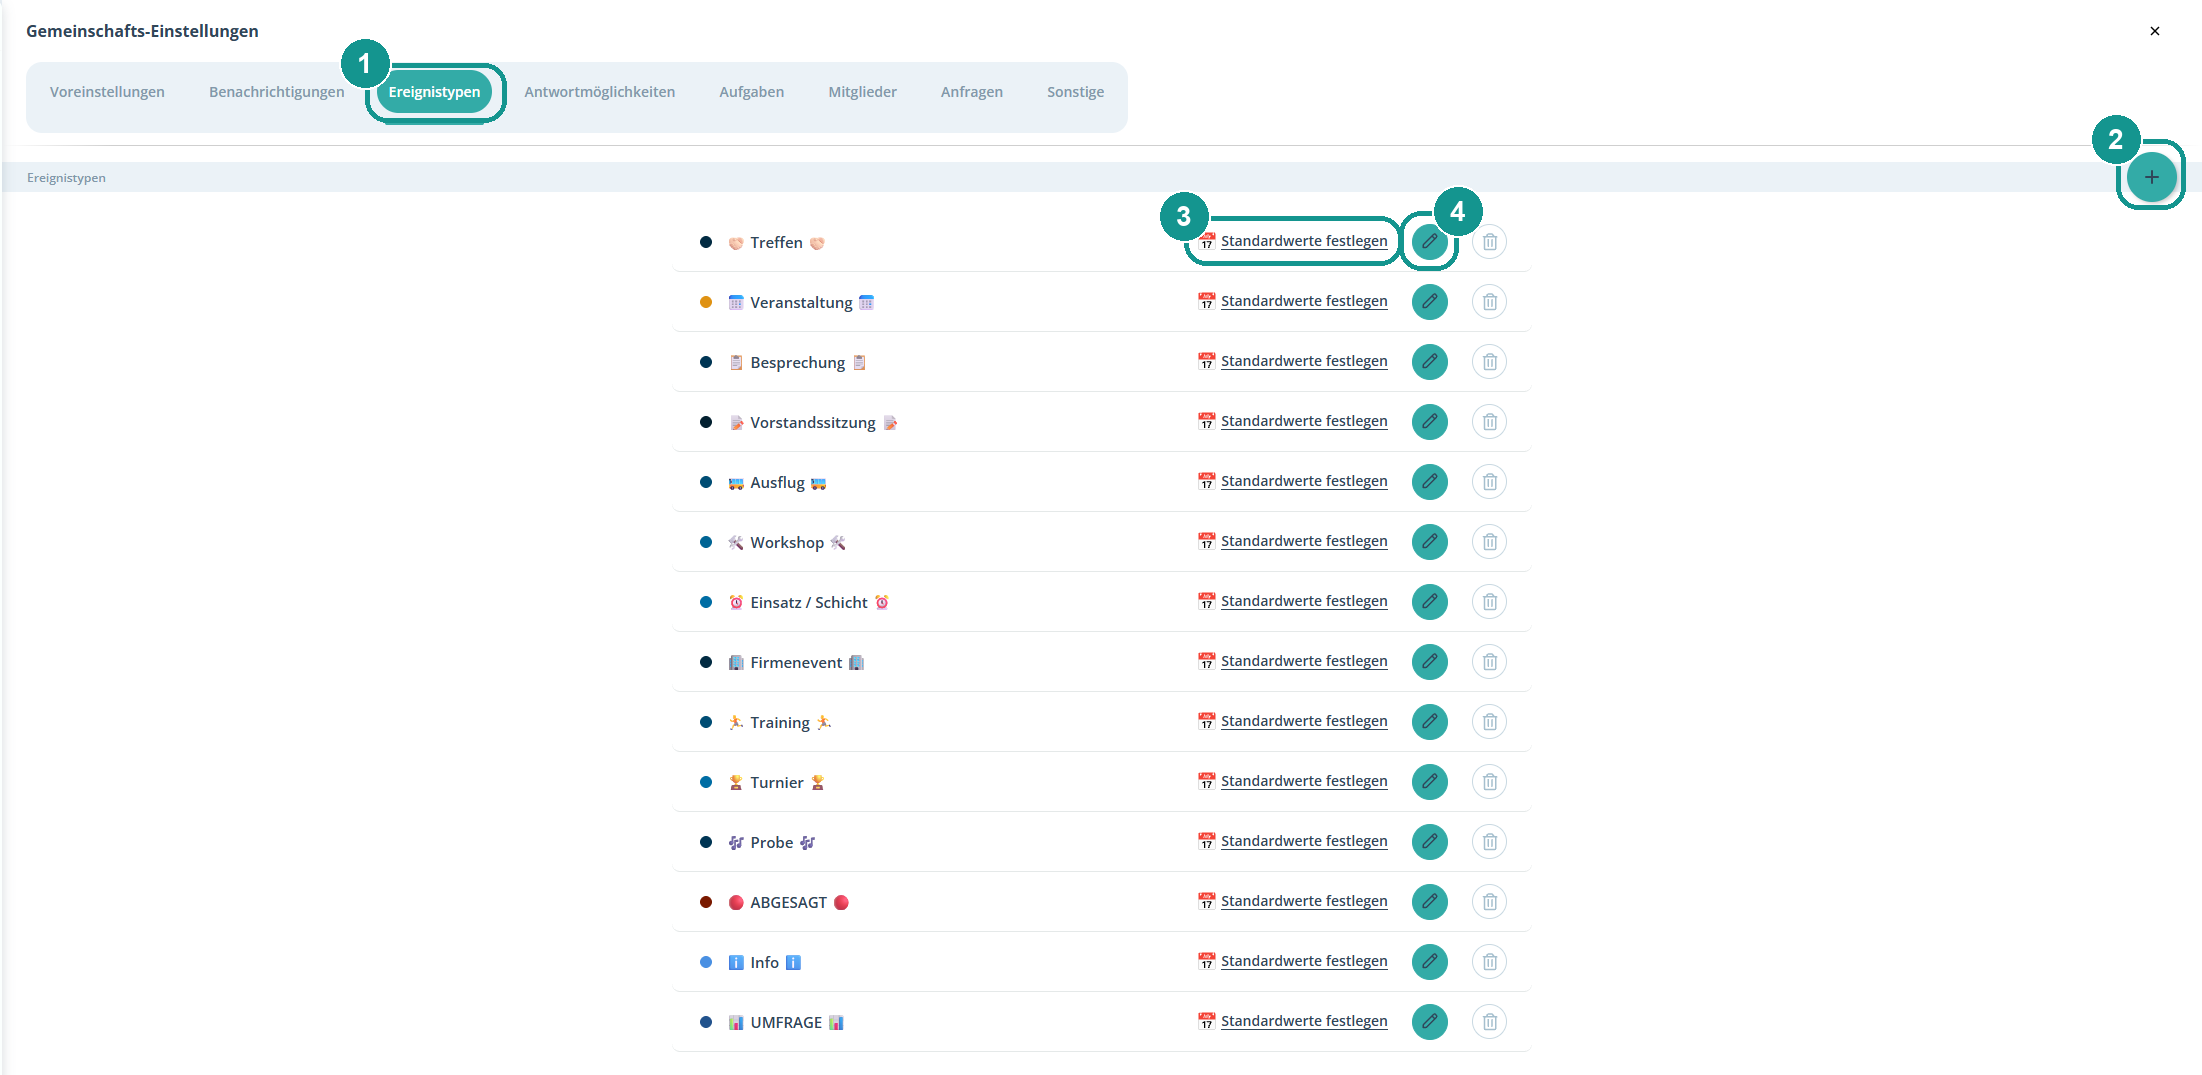Switch to the Mitglieder tab
Image resolution: width=2202 pixels, height=1075 pixels.
(x=862, y=92)
